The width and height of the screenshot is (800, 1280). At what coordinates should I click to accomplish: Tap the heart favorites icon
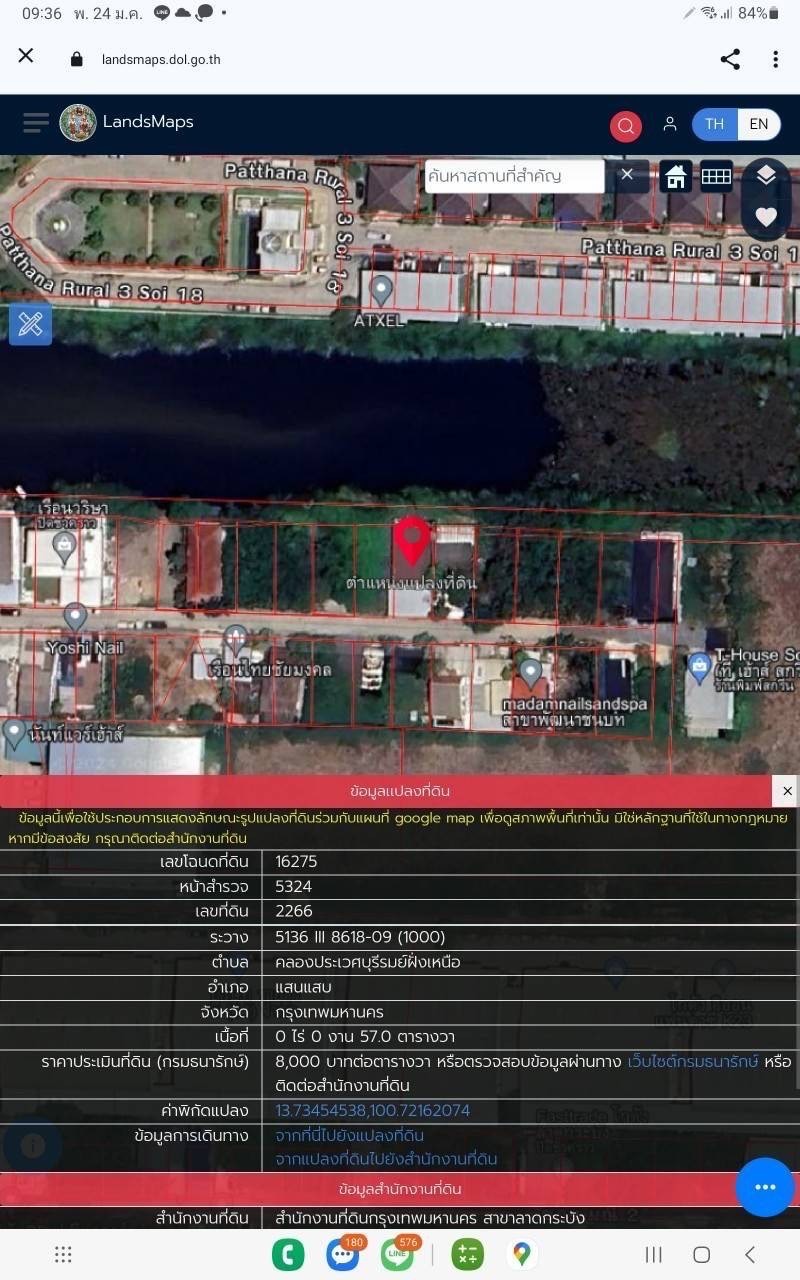(x=766, y=217)
